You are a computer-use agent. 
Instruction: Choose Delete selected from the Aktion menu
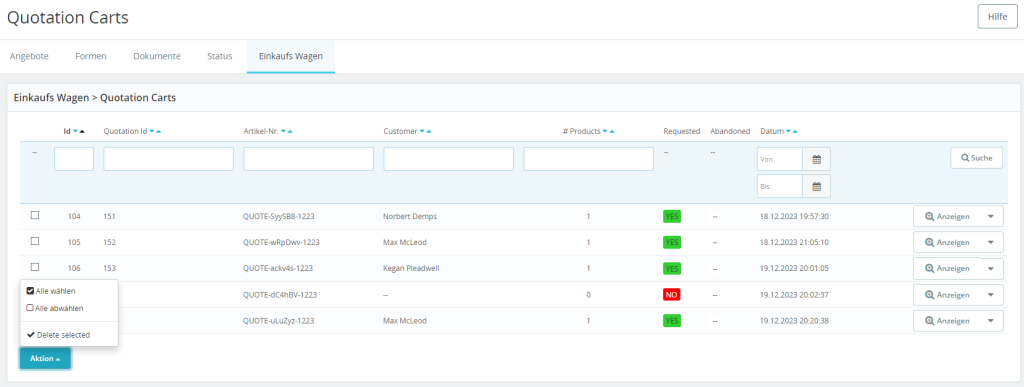point(59,335)
